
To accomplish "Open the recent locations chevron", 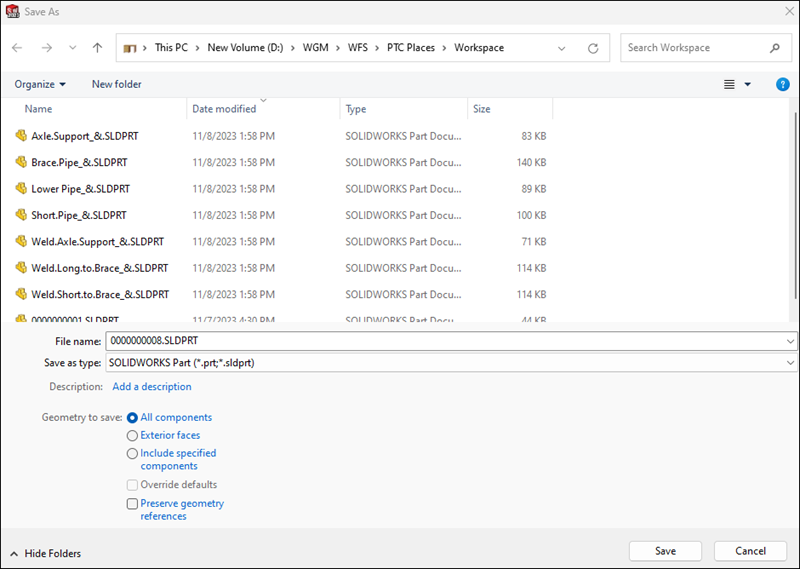I will [x=72, y=47].
